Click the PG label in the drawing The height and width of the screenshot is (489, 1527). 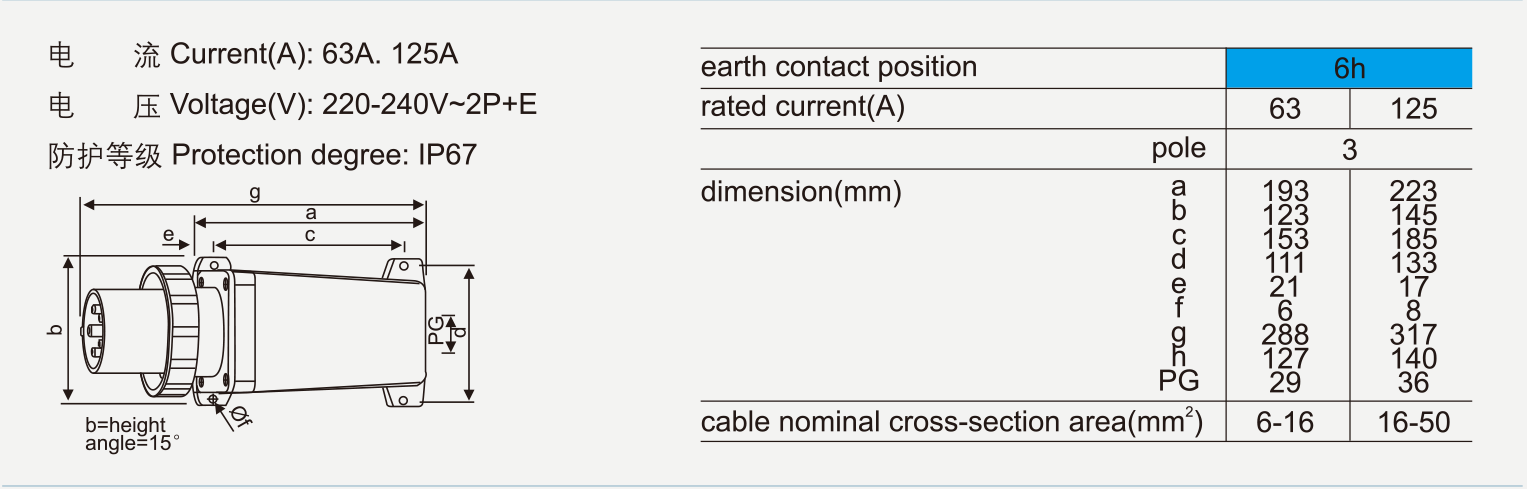tap(437, 329)
